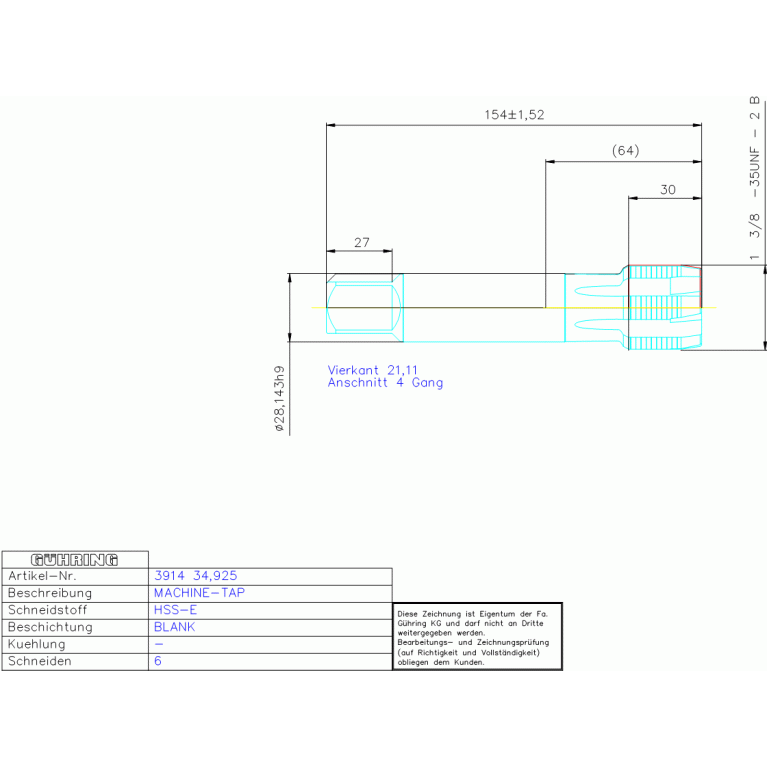Viewport: 767px width, 767px height.
Task: Select the (64) reference dimension
Action: click(x=626, y=151)
